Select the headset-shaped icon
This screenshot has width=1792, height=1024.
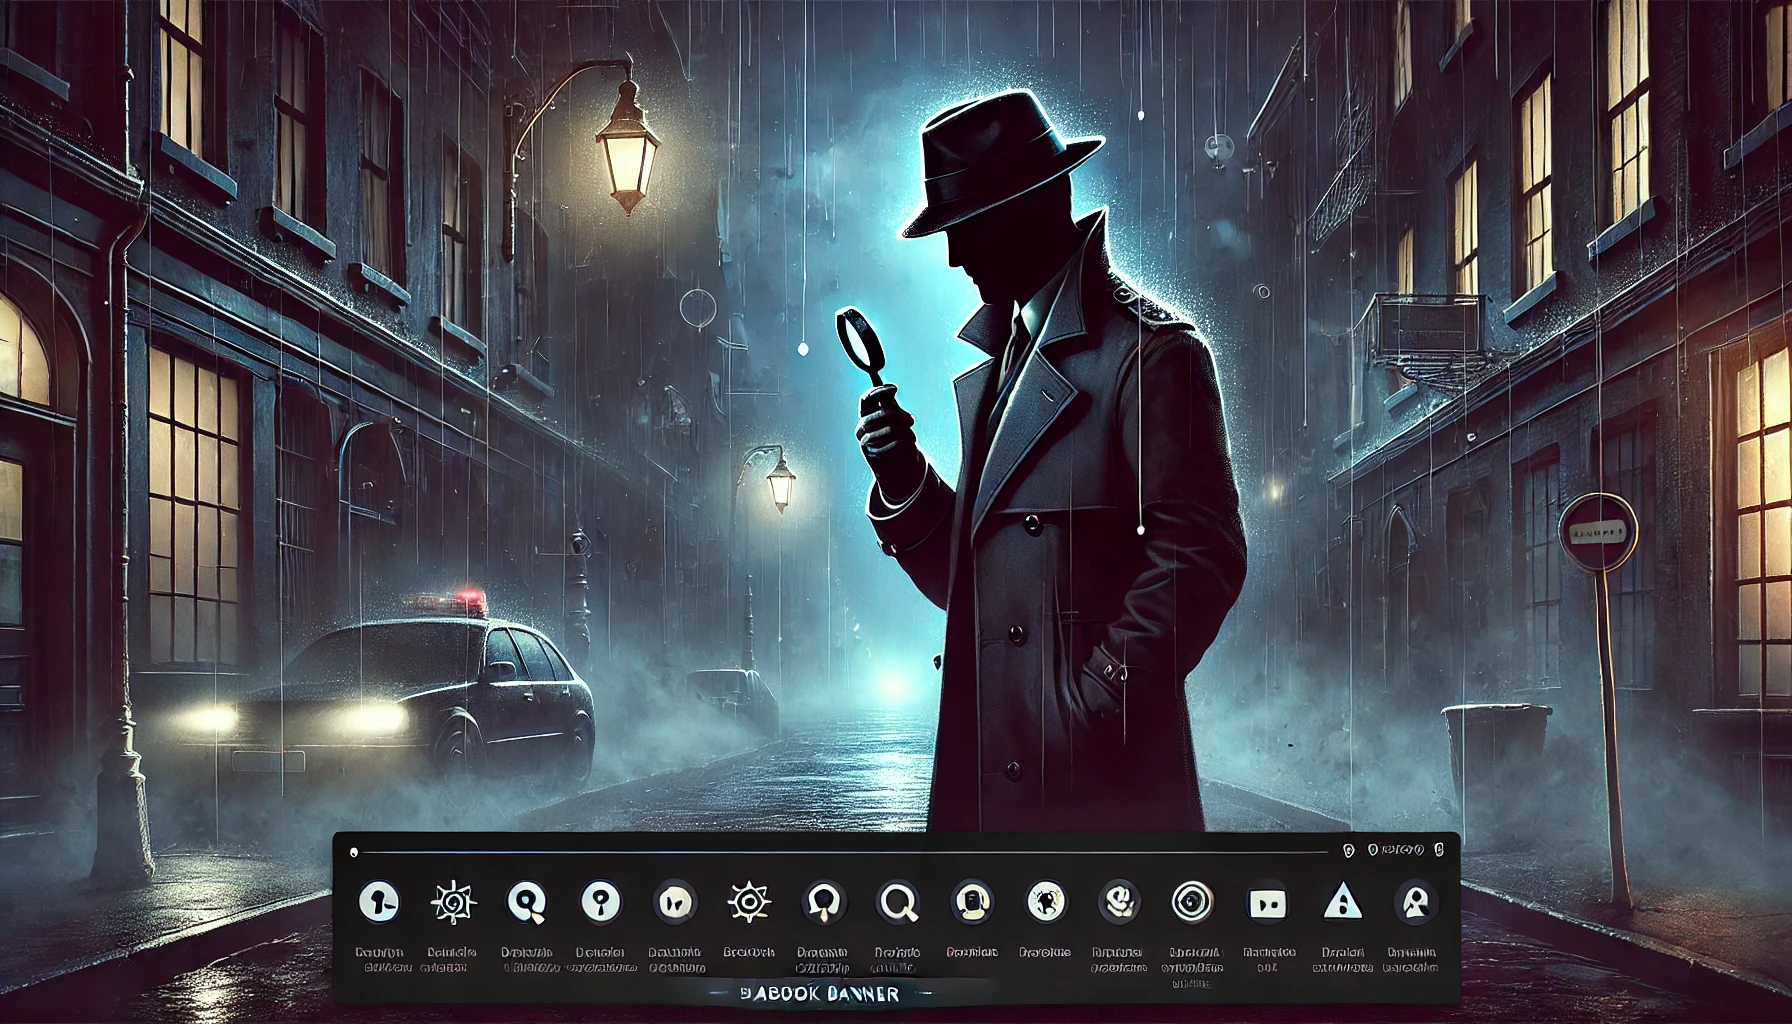click(x=971, y=903)
